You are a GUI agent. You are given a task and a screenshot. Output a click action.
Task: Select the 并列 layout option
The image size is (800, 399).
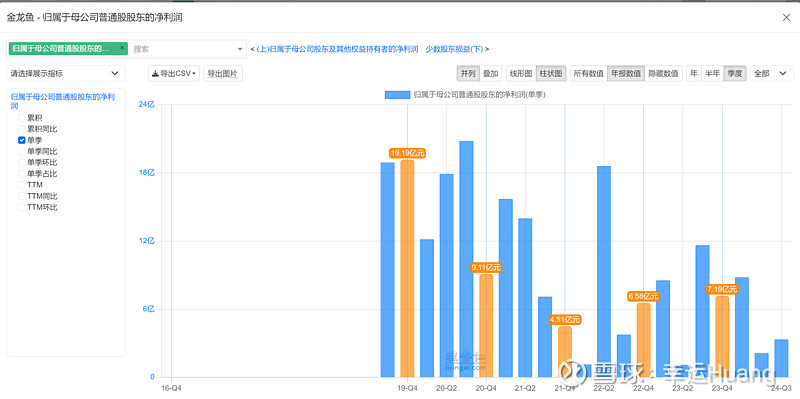[x=468, y=73]
